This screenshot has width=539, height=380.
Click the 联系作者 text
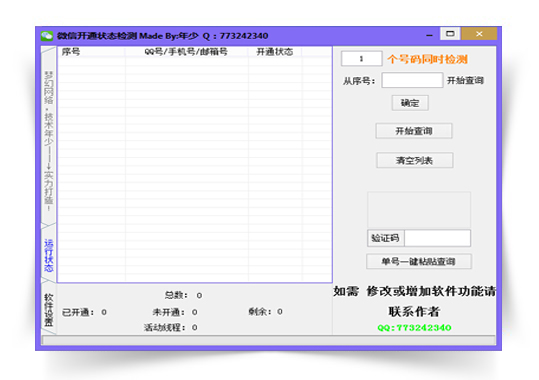point(414,312)
